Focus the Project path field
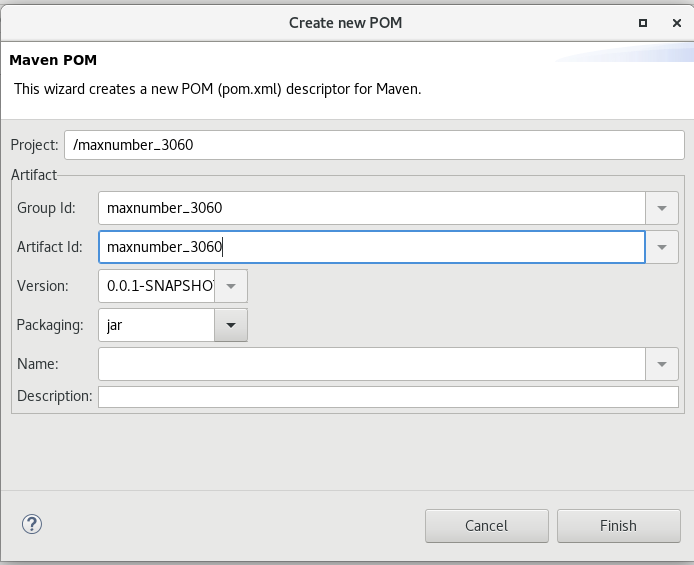The image size is (694, 565). [374, 145]
